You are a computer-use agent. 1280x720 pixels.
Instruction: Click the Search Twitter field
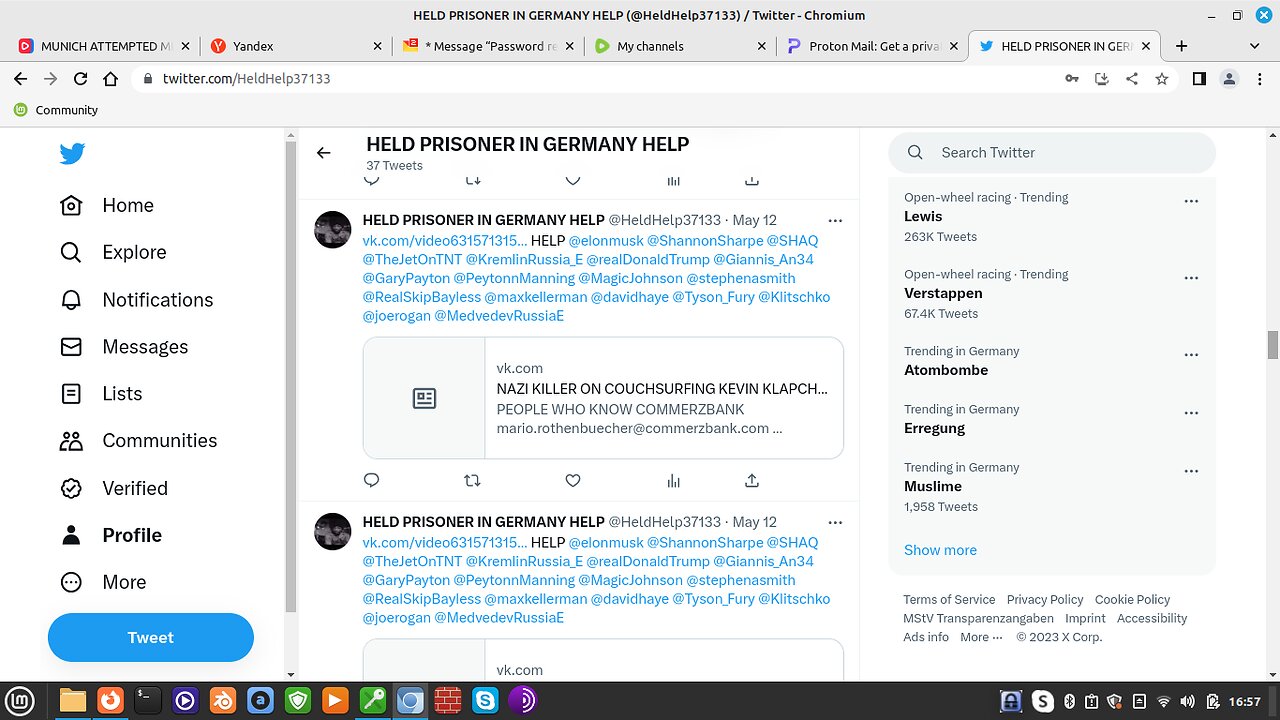(1052, 152)
